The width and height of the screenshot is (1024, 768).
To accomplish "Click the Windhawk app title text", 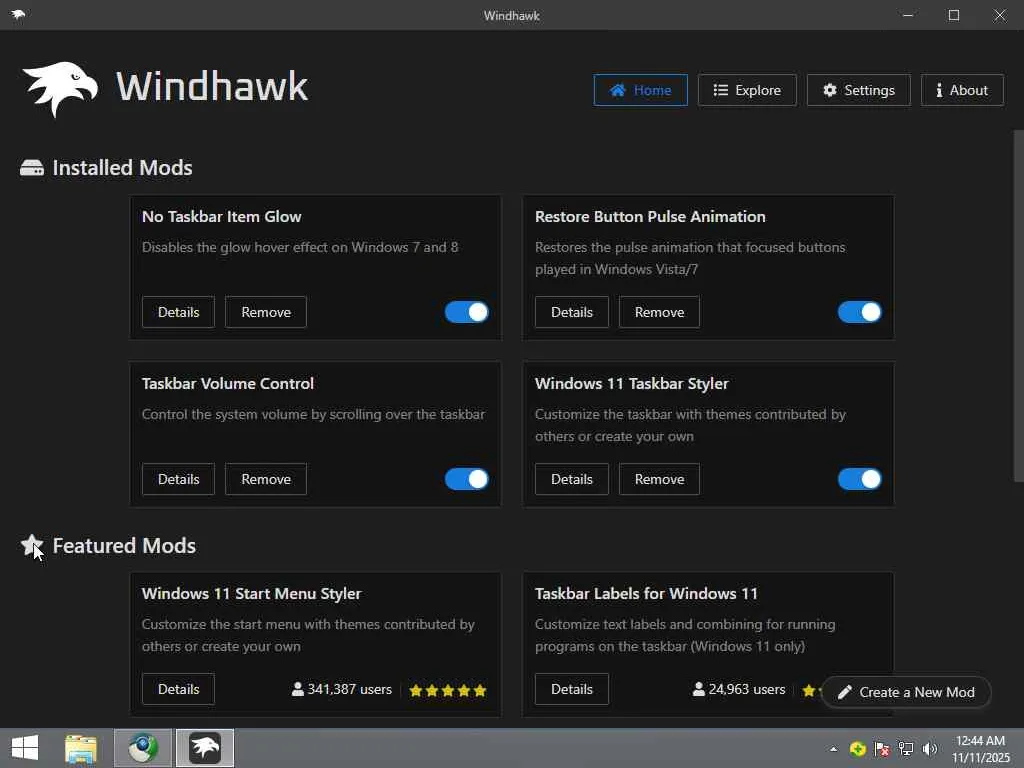I will [x=212, y=86].
